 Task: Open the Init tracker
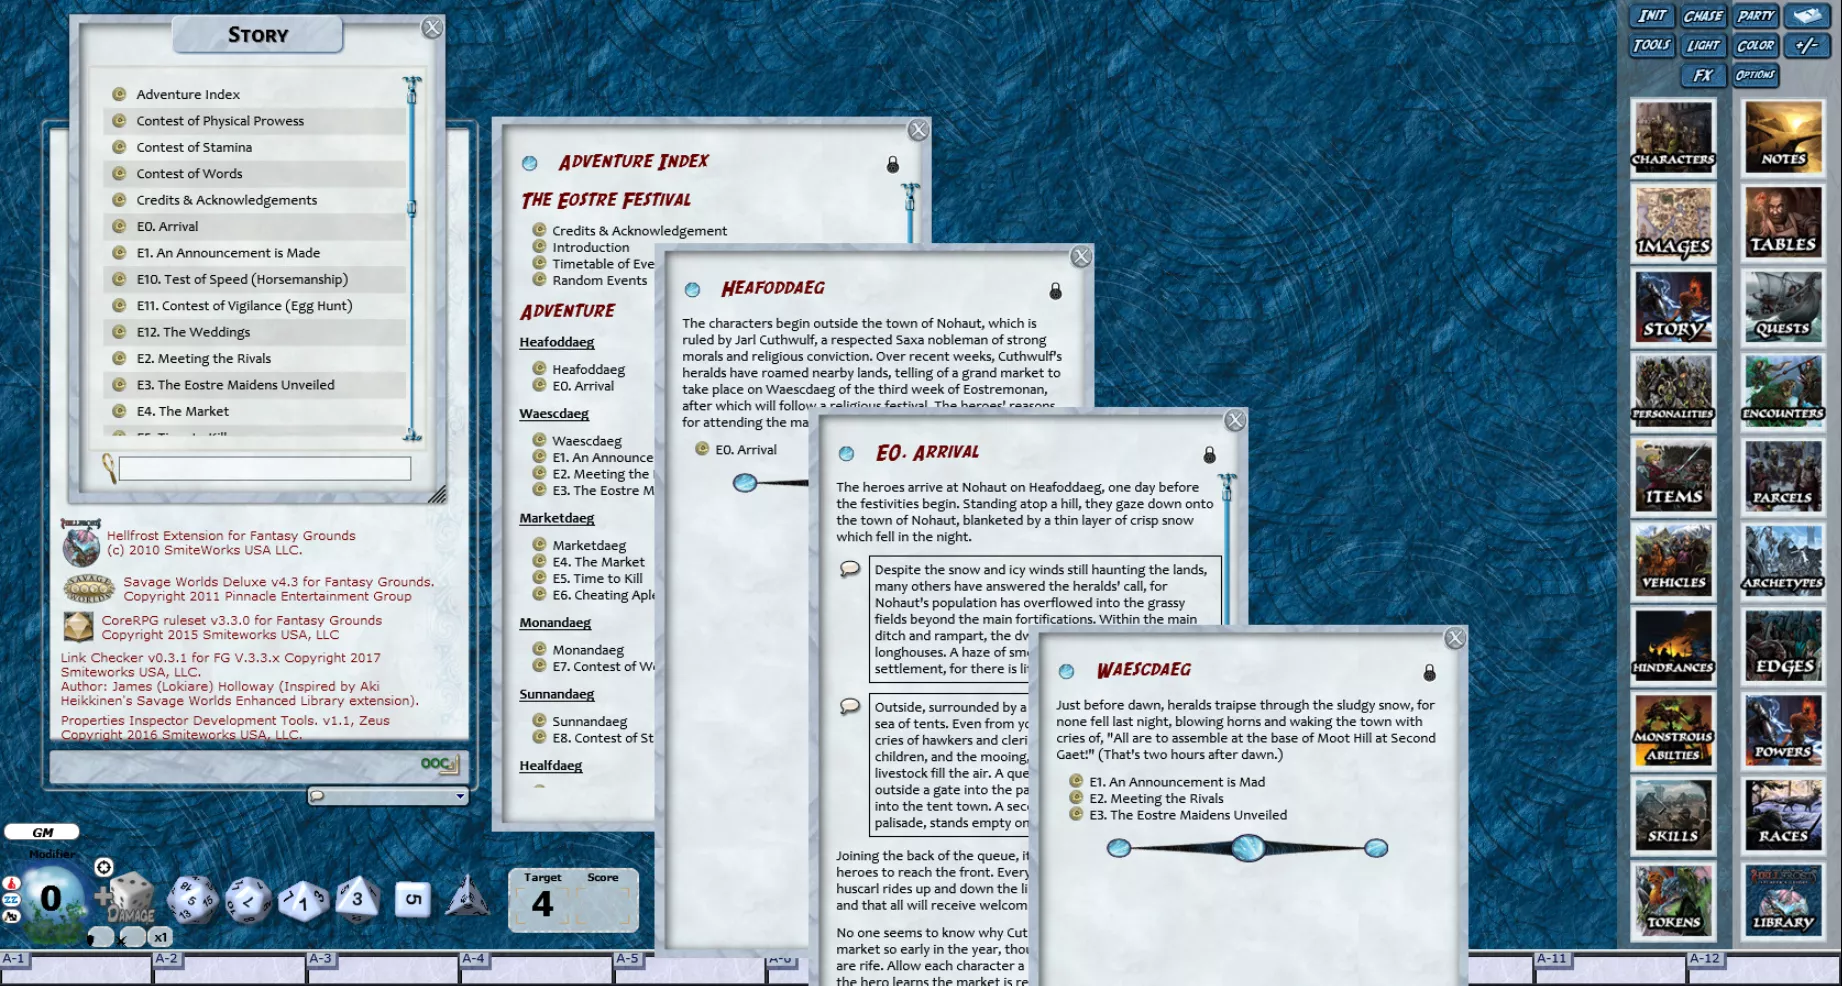click(x=1651, y=15)
